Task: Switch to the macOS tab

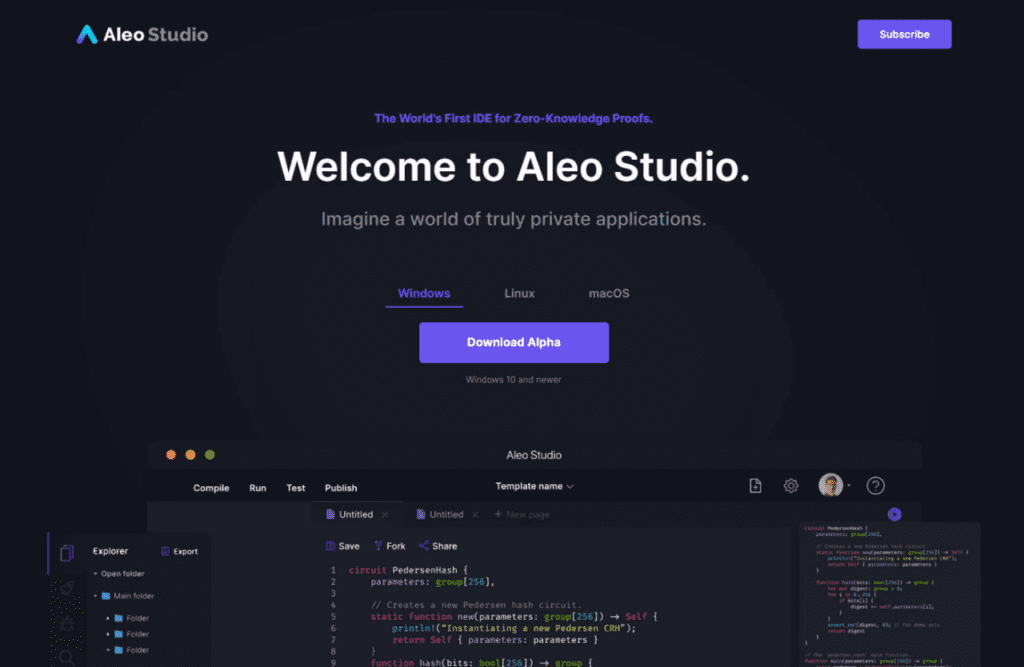Action: coord(609,294)
